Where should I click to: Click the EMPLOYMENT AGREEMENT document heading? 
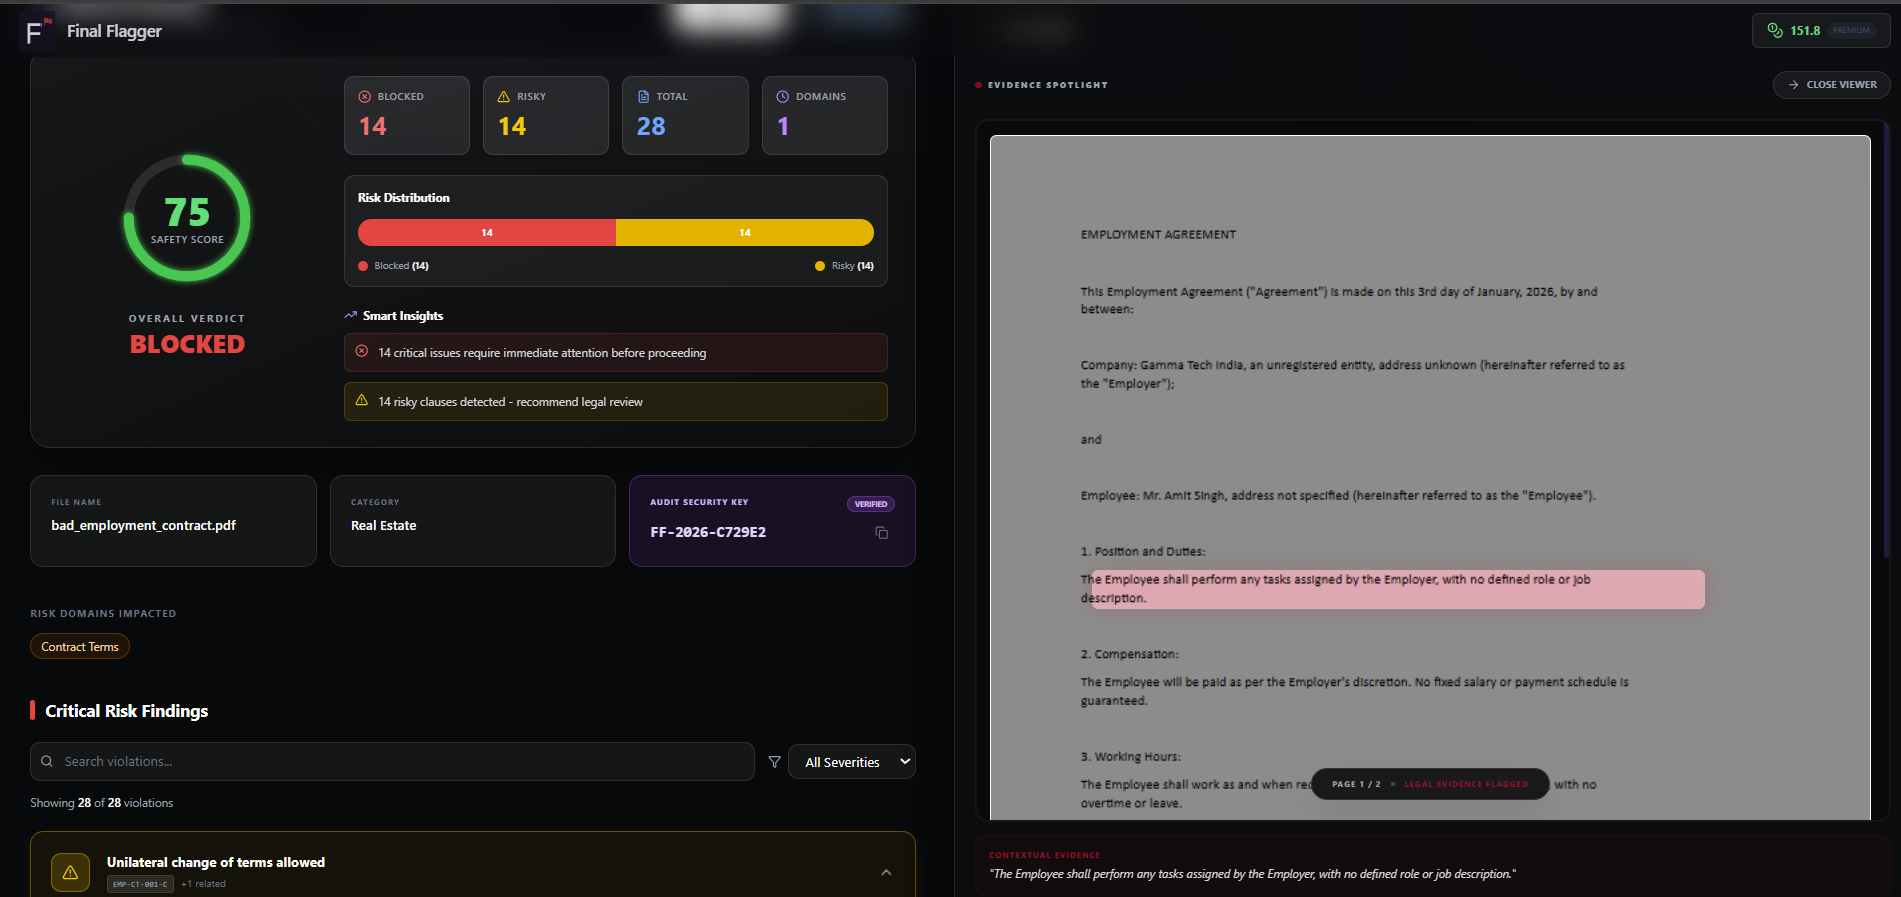(x=1158, y=234)
